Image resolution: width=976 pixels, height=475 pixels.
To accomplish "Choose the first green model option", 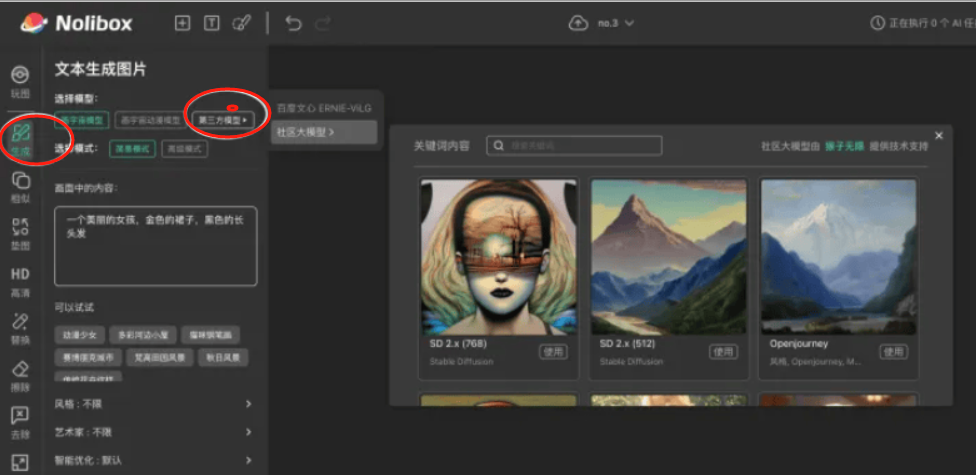I will point(82,119).
